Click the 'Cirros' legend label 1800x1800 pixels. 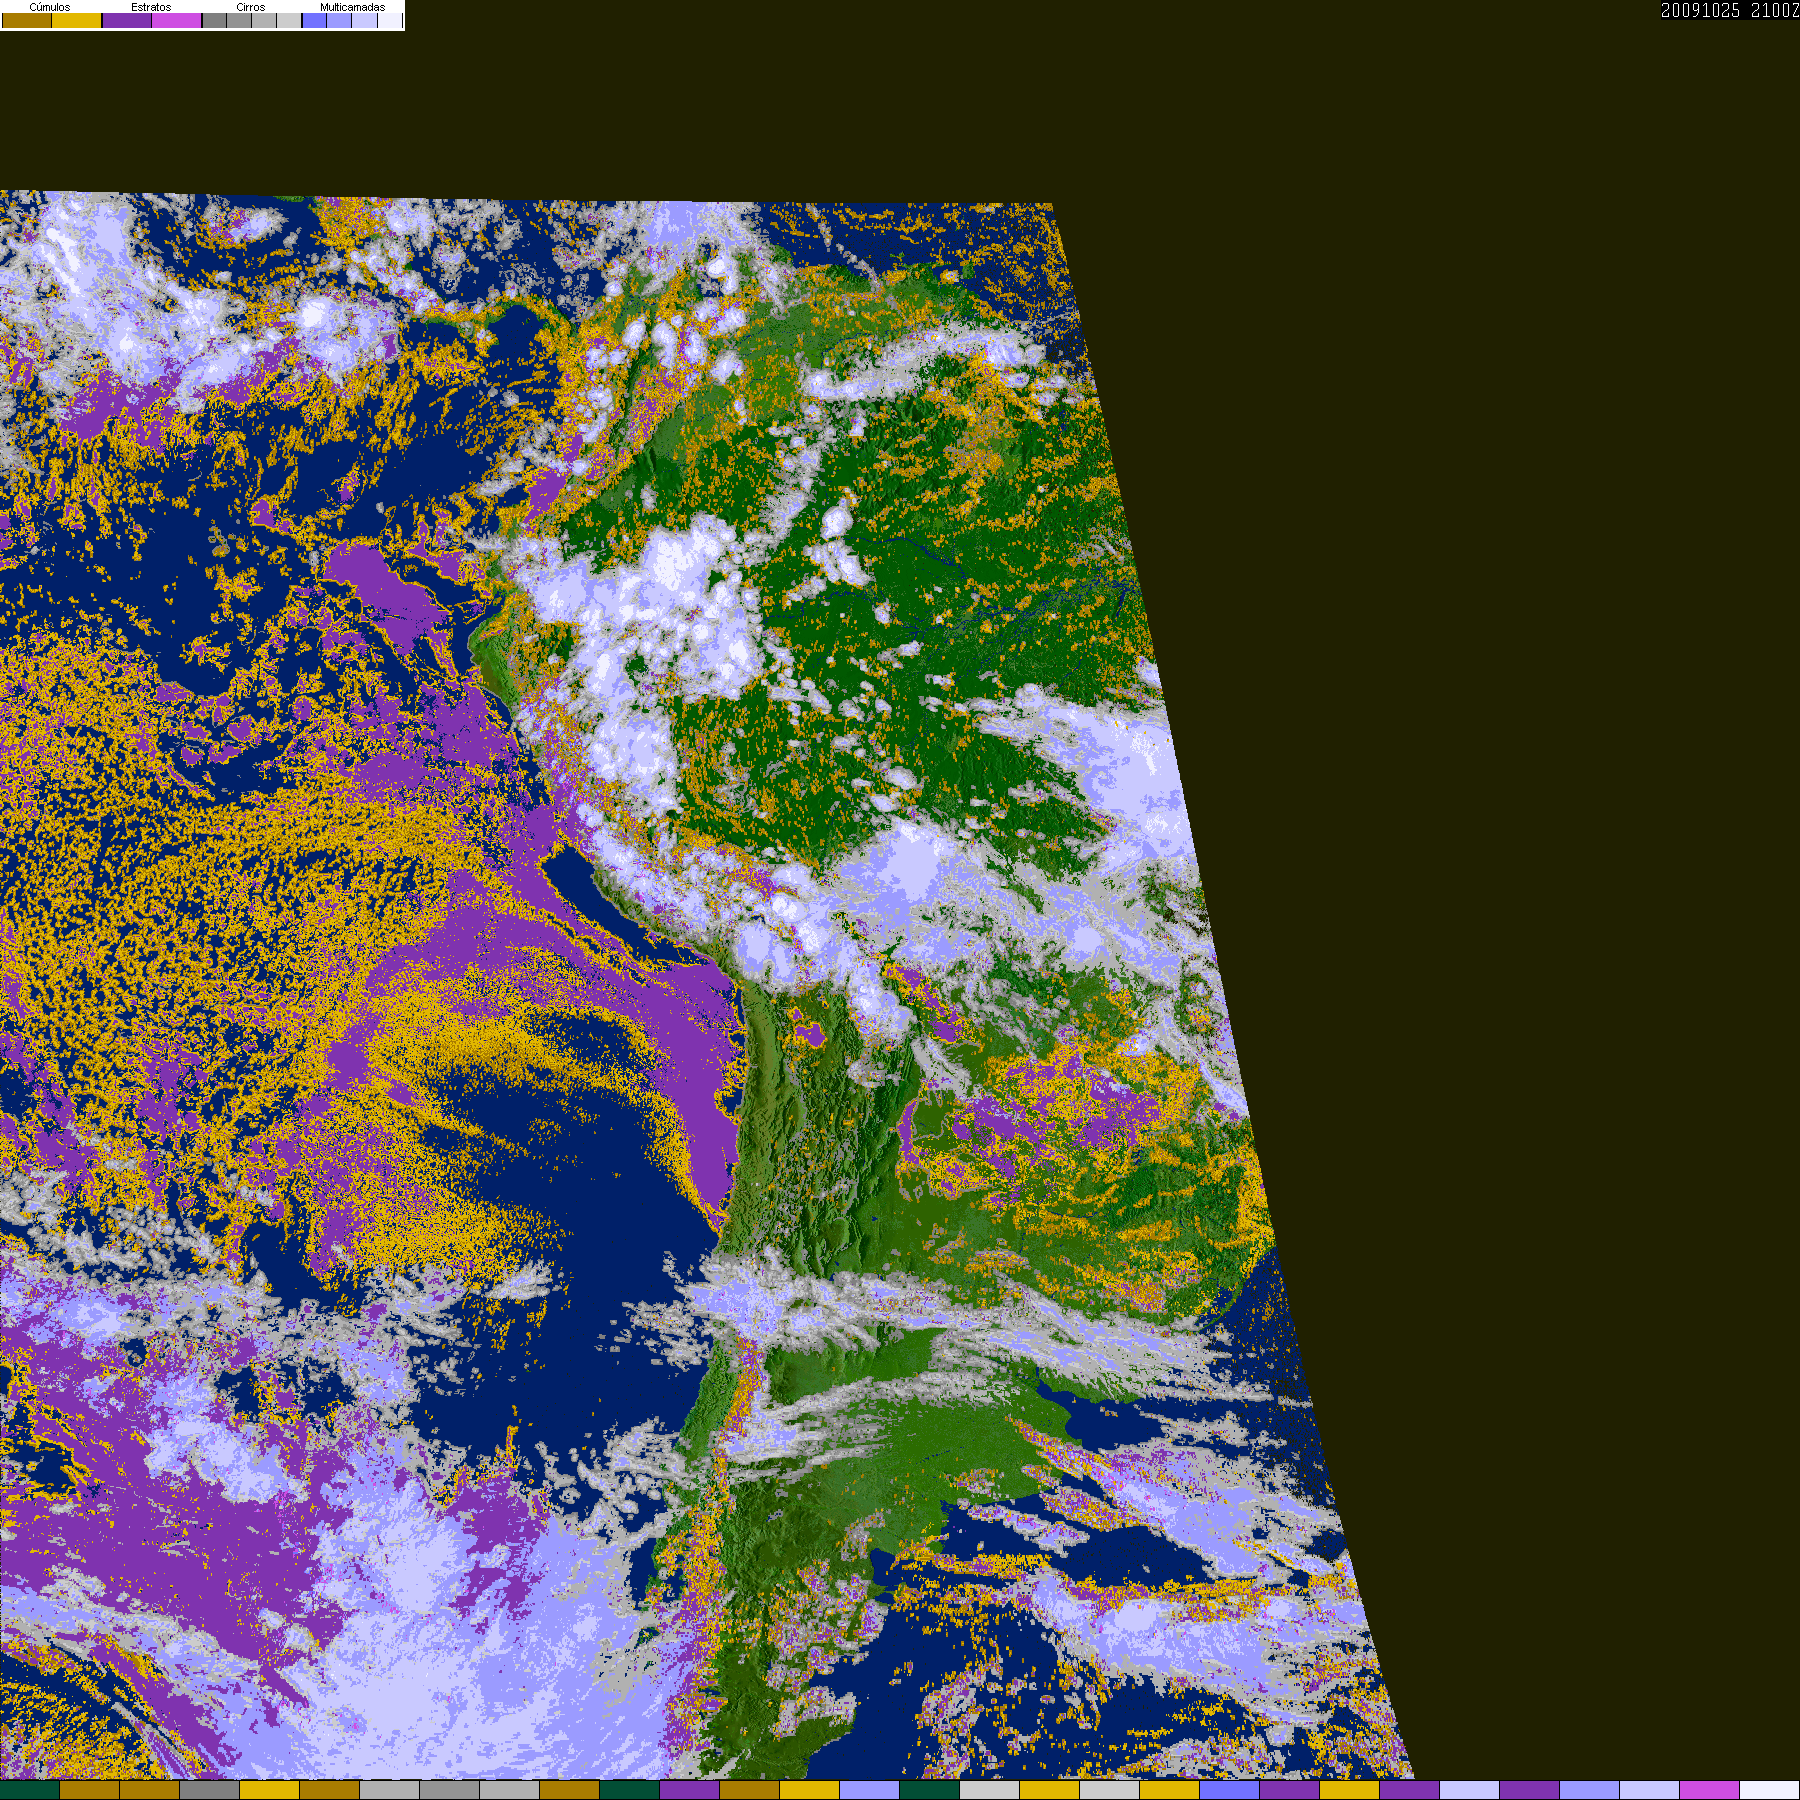pyautogui.click(x=251, y=7)
